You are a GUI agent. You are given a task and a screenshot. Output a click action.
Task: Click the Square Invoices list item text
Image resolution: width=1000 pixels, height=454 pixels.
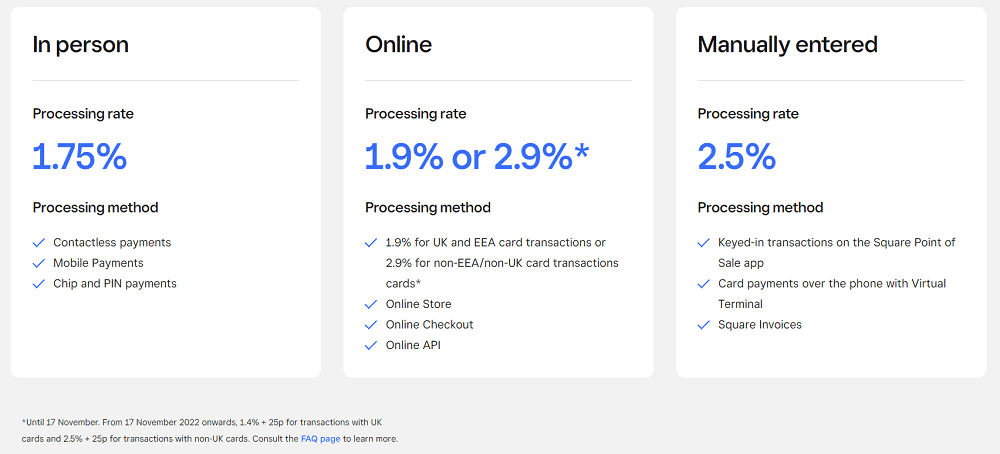coord(760,325)
